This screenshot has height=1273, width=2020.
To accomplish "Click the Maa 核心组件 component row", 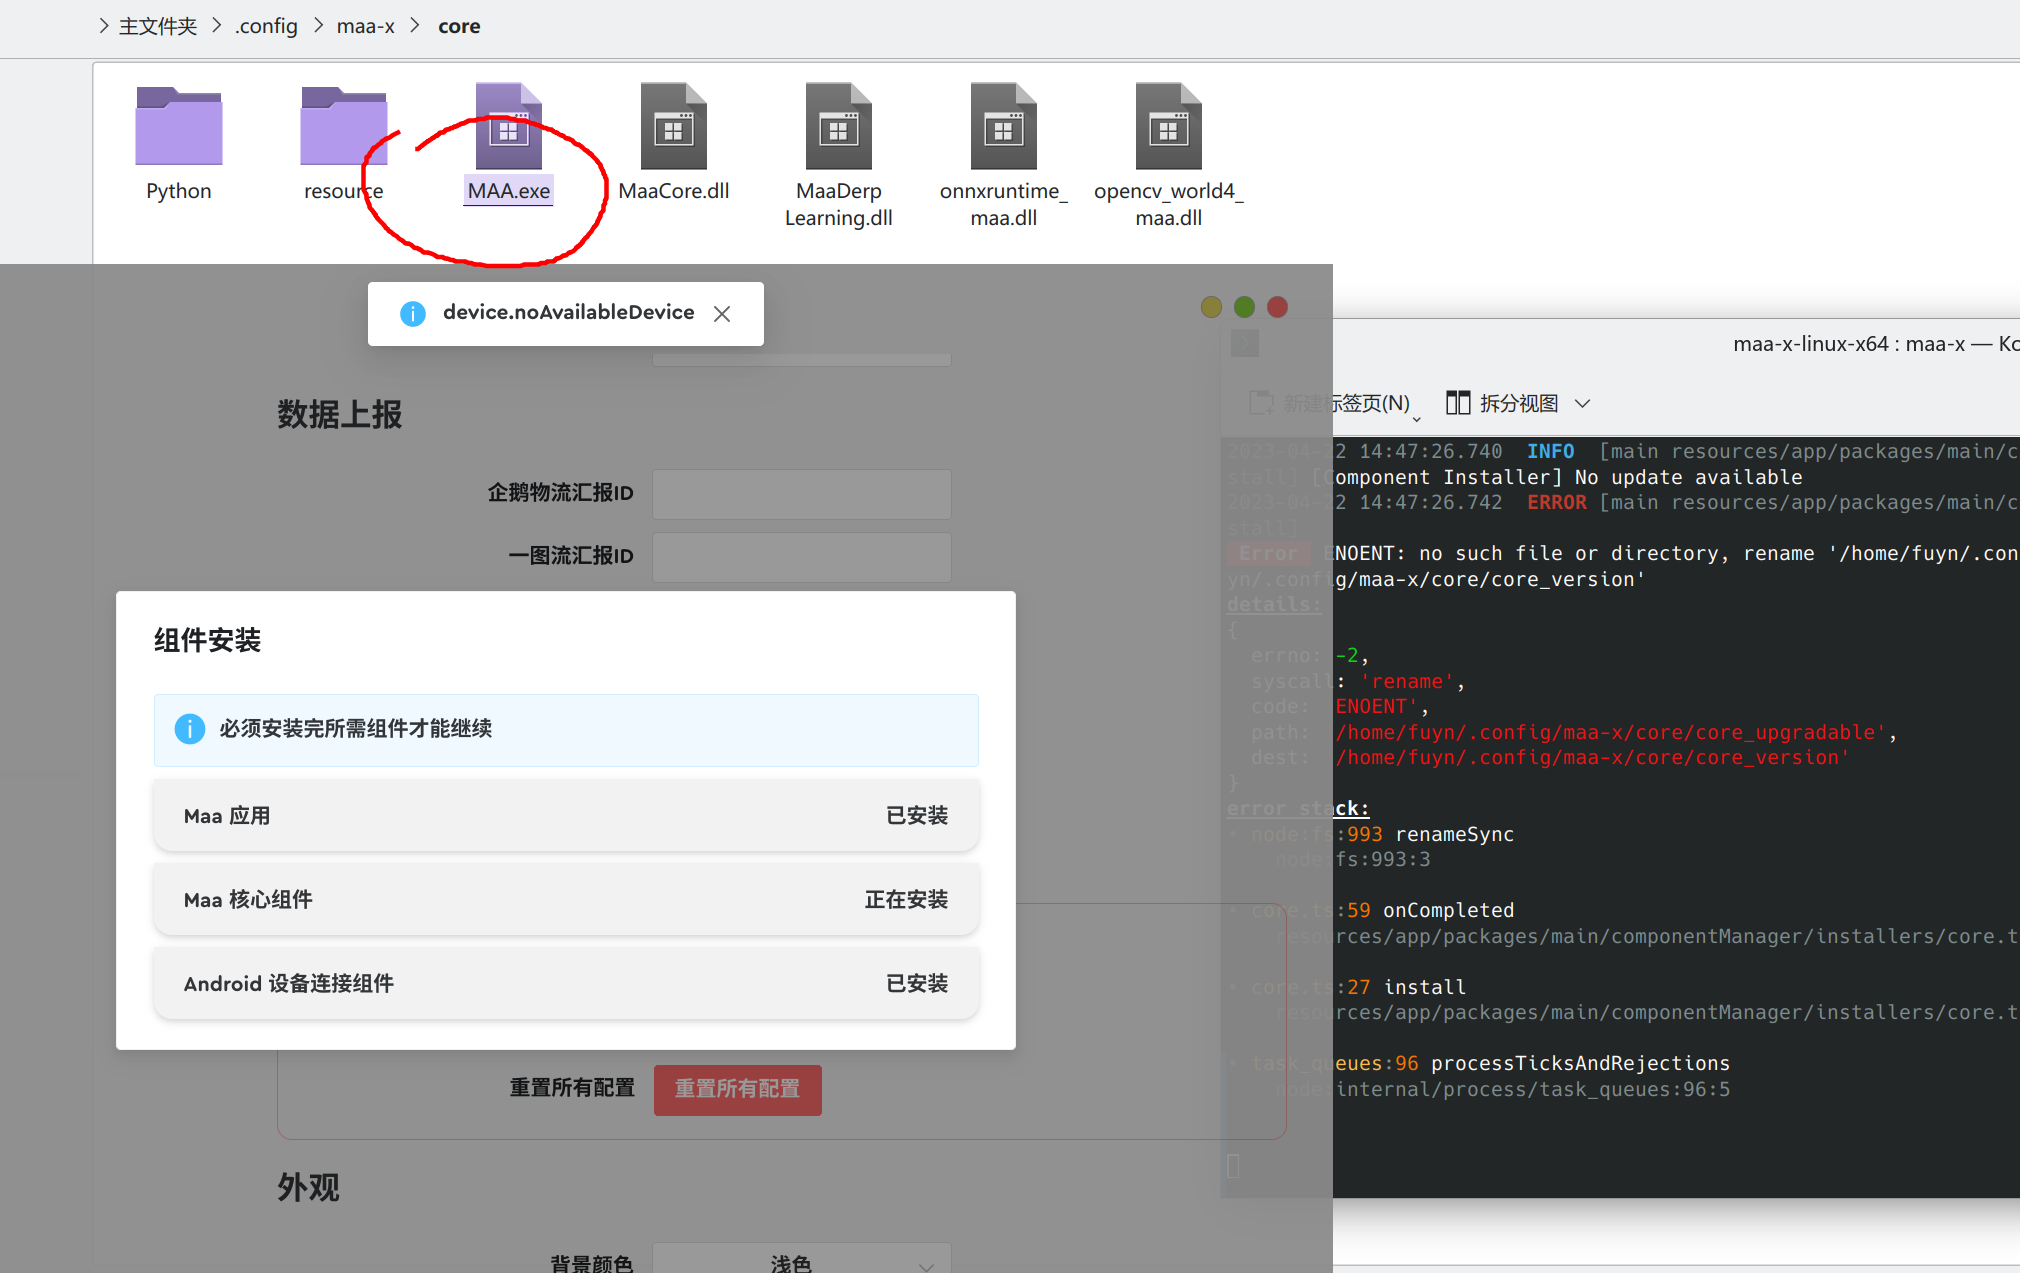I will pos(566,900).
